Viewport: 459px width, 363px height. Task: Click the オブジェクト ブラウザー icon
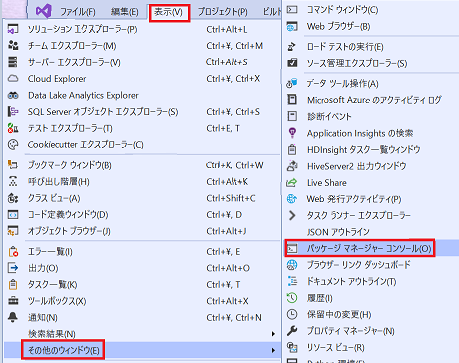[13, 231]
